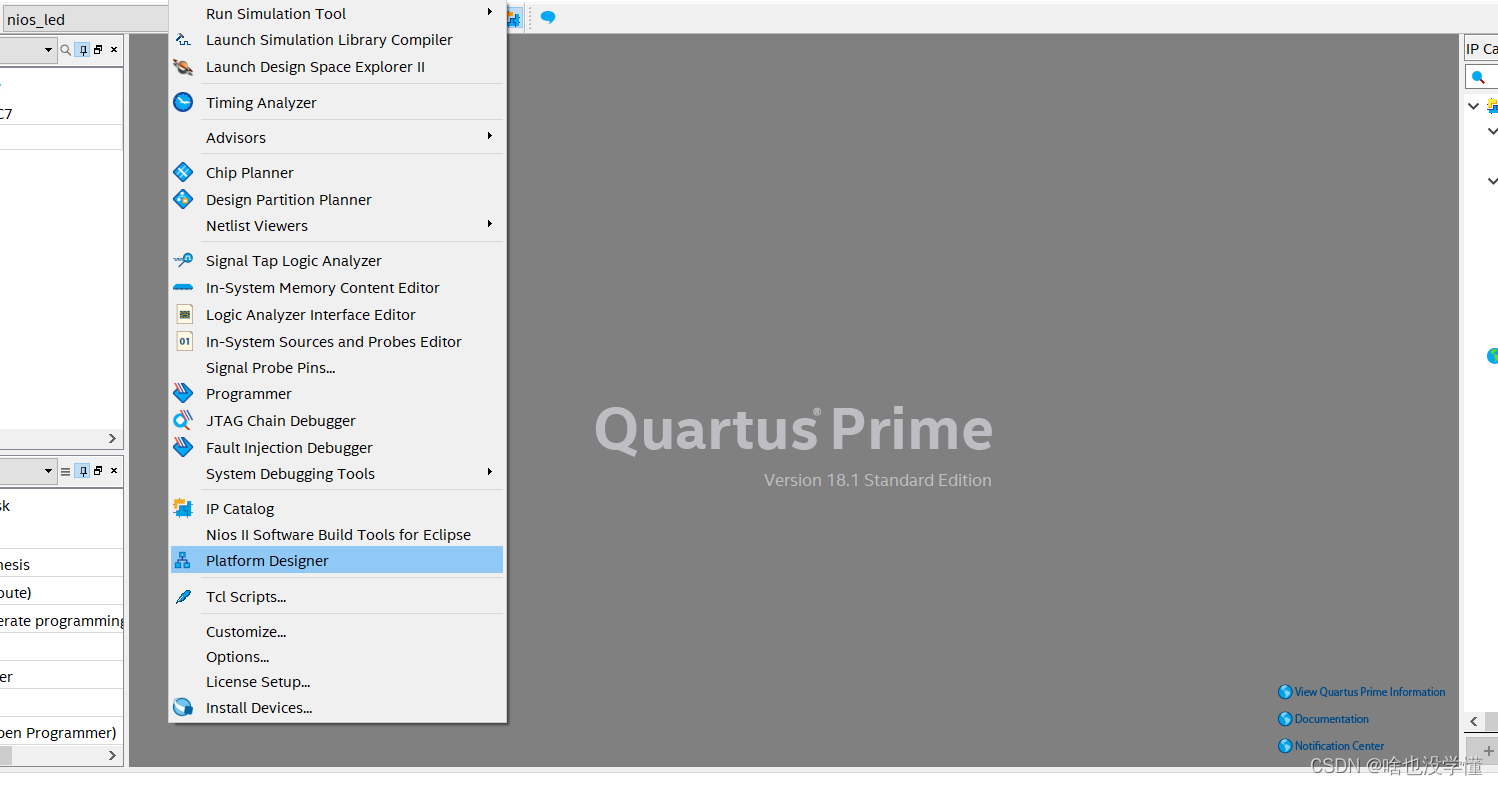
Task: Toggle pin on the Tasks panel
Action: pyautogui.click(x=82, y=470)
